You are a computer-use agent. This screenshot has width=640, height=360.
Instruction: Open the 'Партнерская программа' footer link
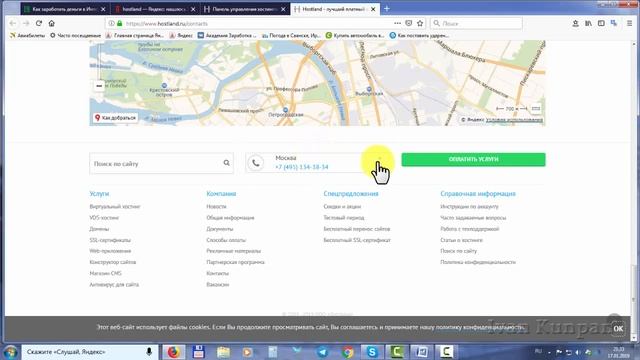click(x=236, y=262)
